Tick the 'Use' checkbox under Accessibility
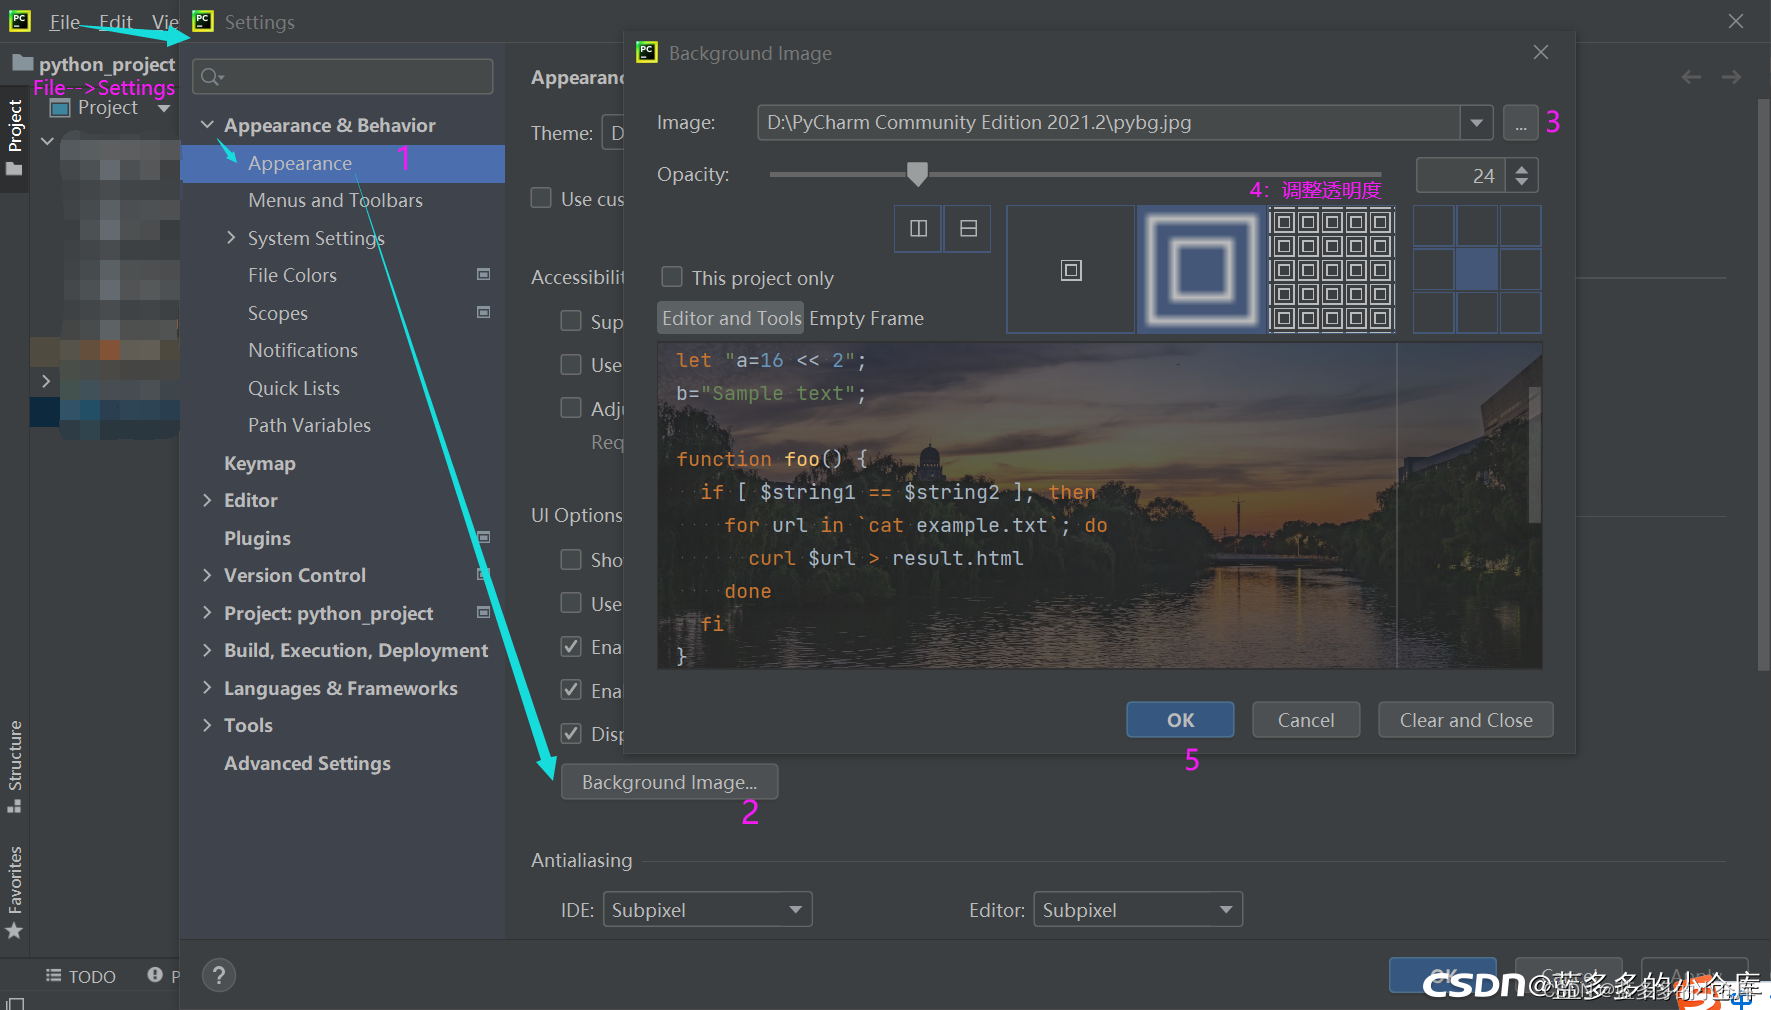The image size is (1771, 1010). (x=571, y=365)
